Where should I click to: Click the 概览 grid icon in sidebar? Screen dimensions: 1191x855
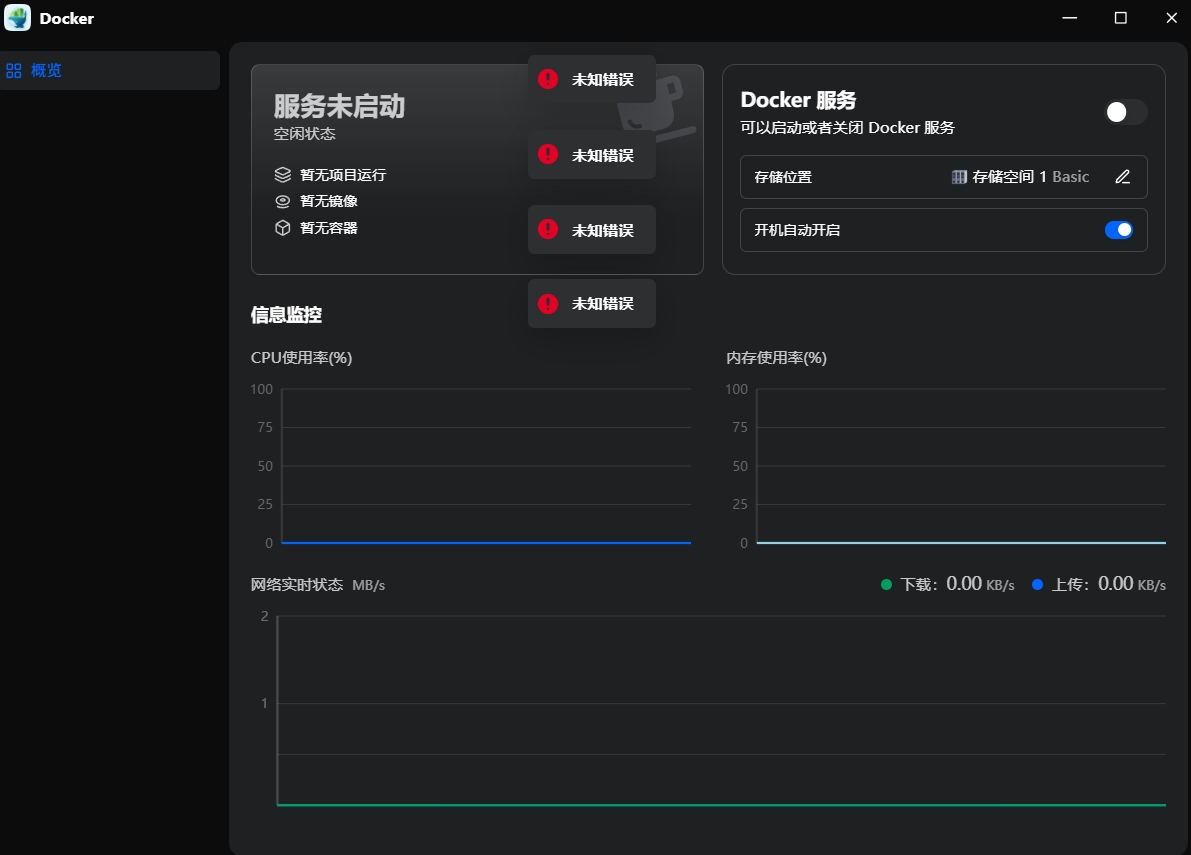[14, 71]
